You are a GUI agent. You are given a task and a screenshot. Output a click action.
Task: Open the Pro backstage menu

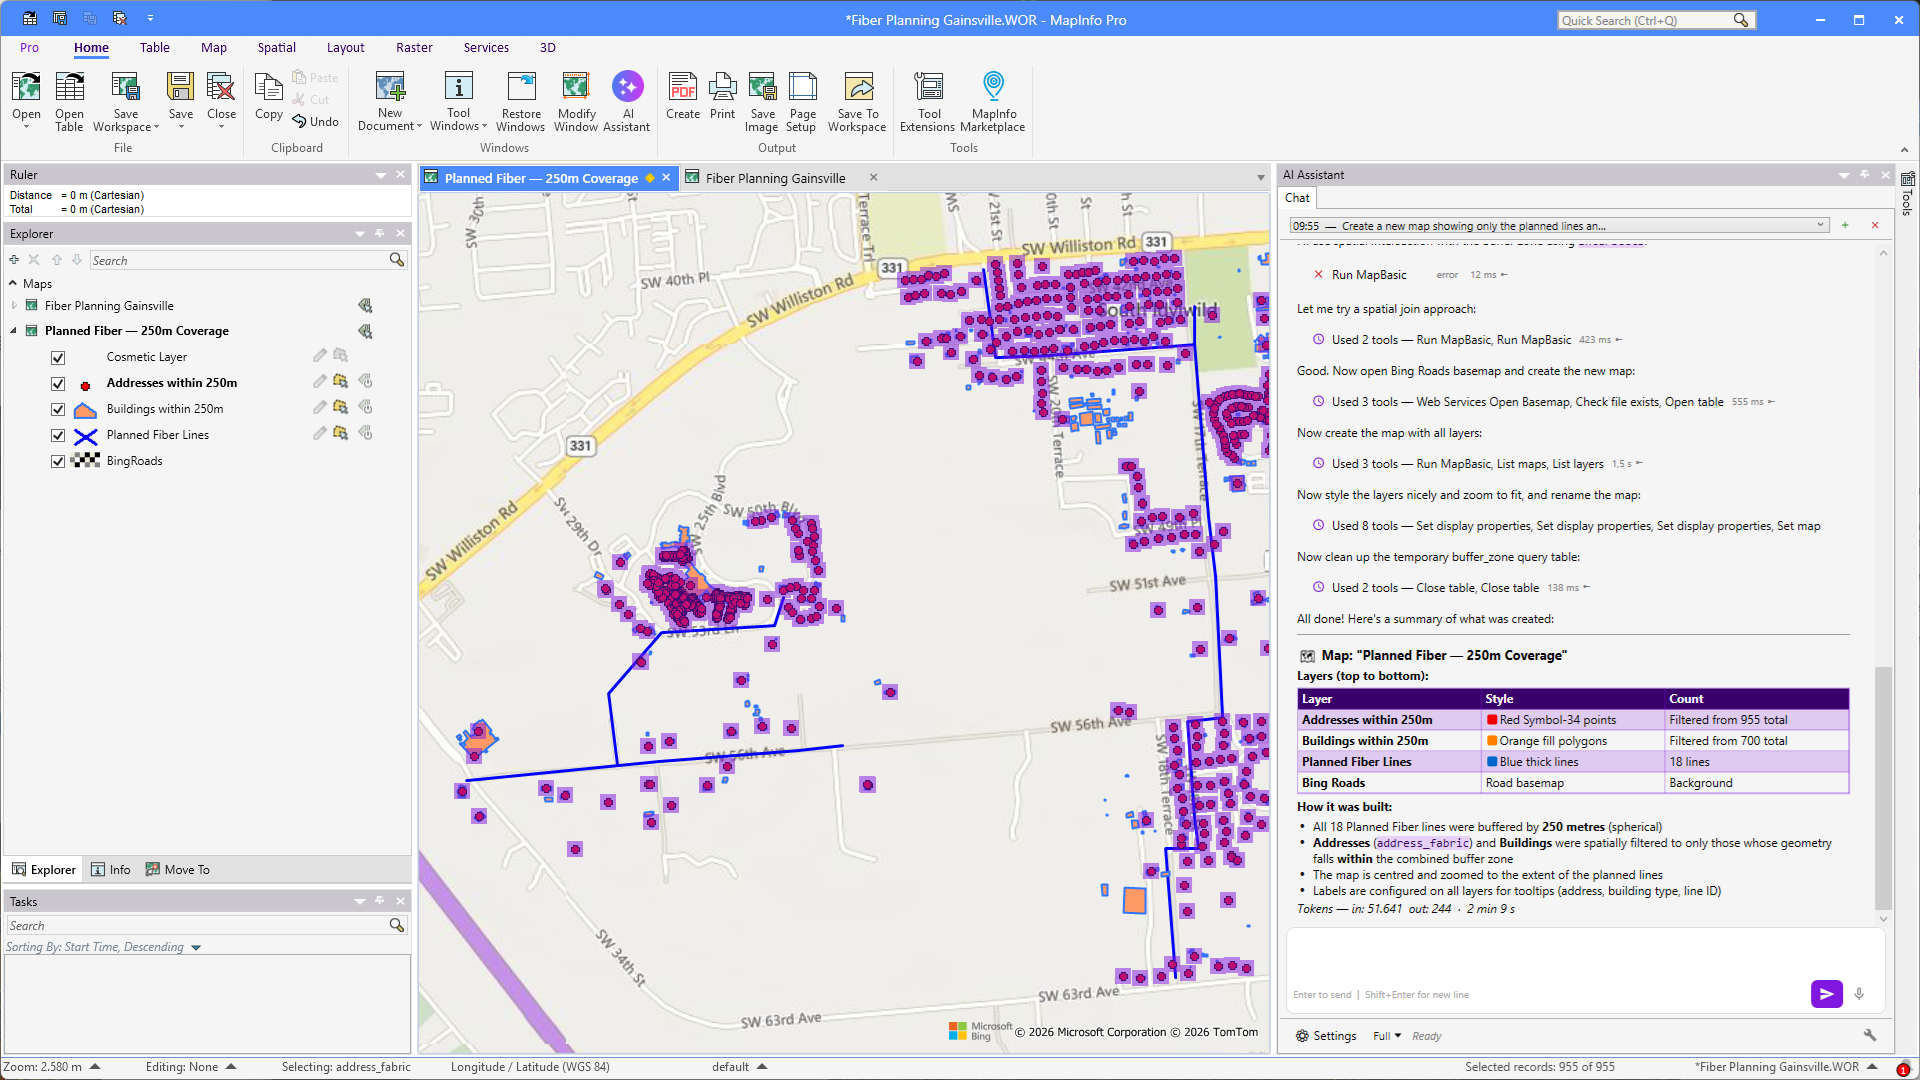click(29, 48)
